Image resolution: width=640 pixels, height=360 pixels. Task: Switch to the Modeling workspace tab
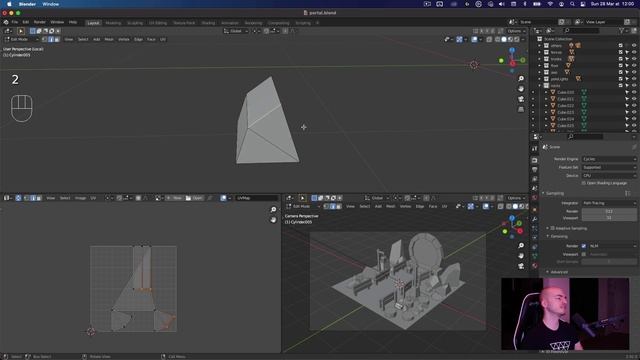pos(113,23)
